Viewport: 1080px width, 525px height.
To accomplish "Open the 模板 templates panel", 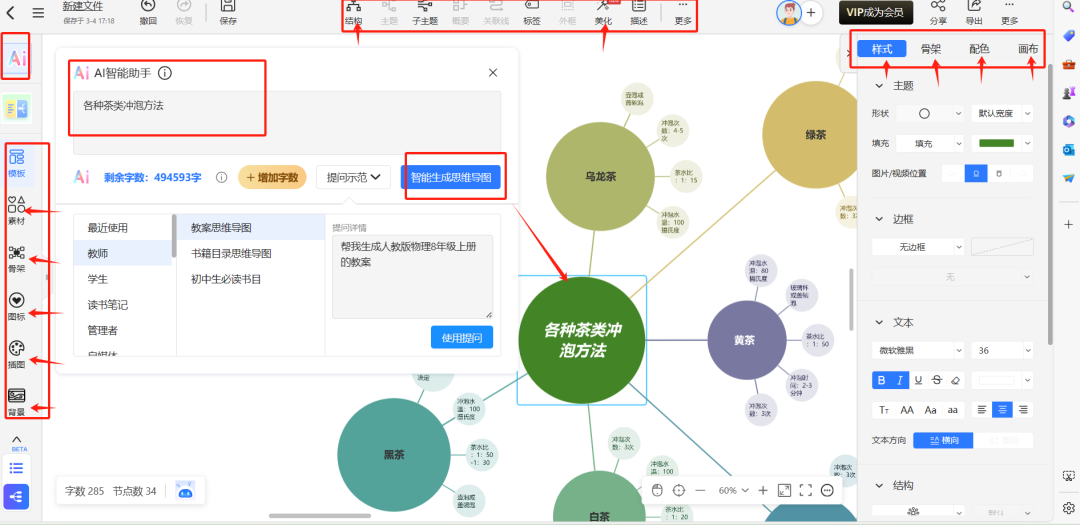I will pyautogui.click(x=17, y=163).
